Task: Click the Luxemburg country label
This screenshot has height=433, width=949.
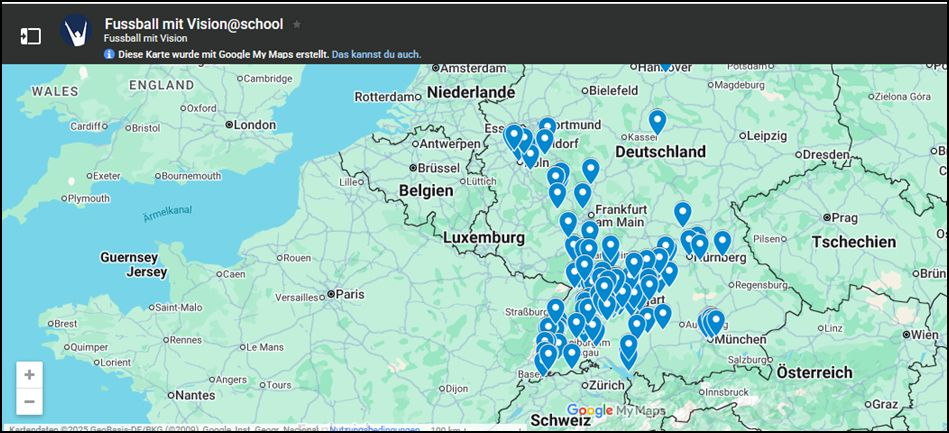Action: (x=484, y=238)
